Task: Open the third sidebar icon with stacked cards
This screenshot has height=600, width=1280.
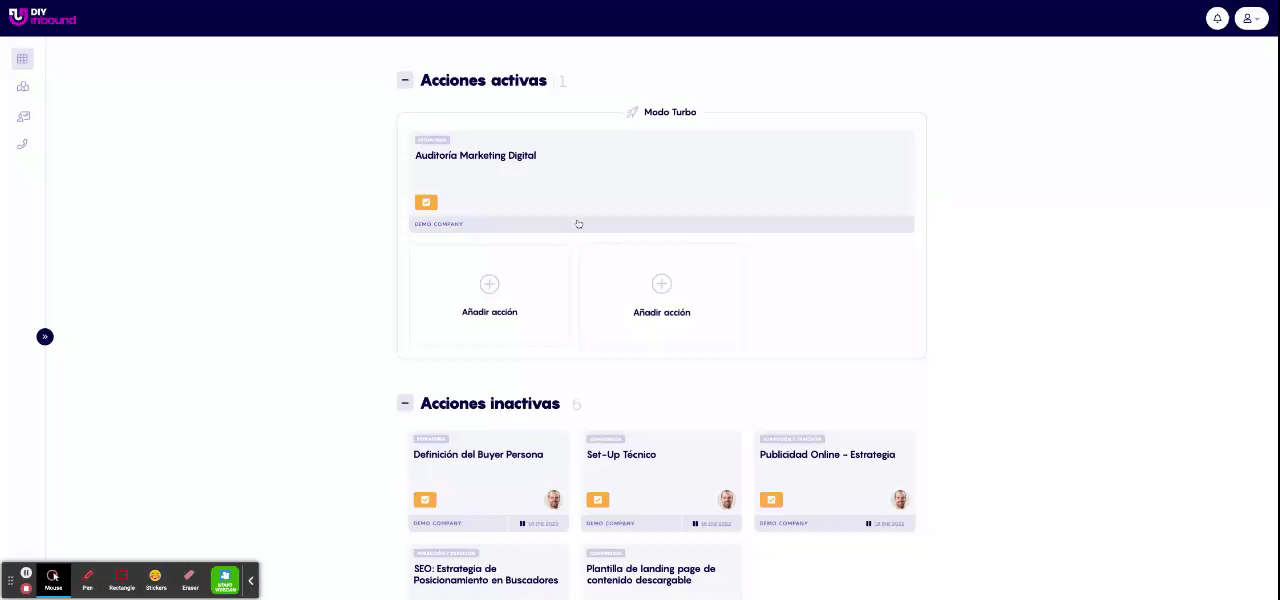Action: 22,116
